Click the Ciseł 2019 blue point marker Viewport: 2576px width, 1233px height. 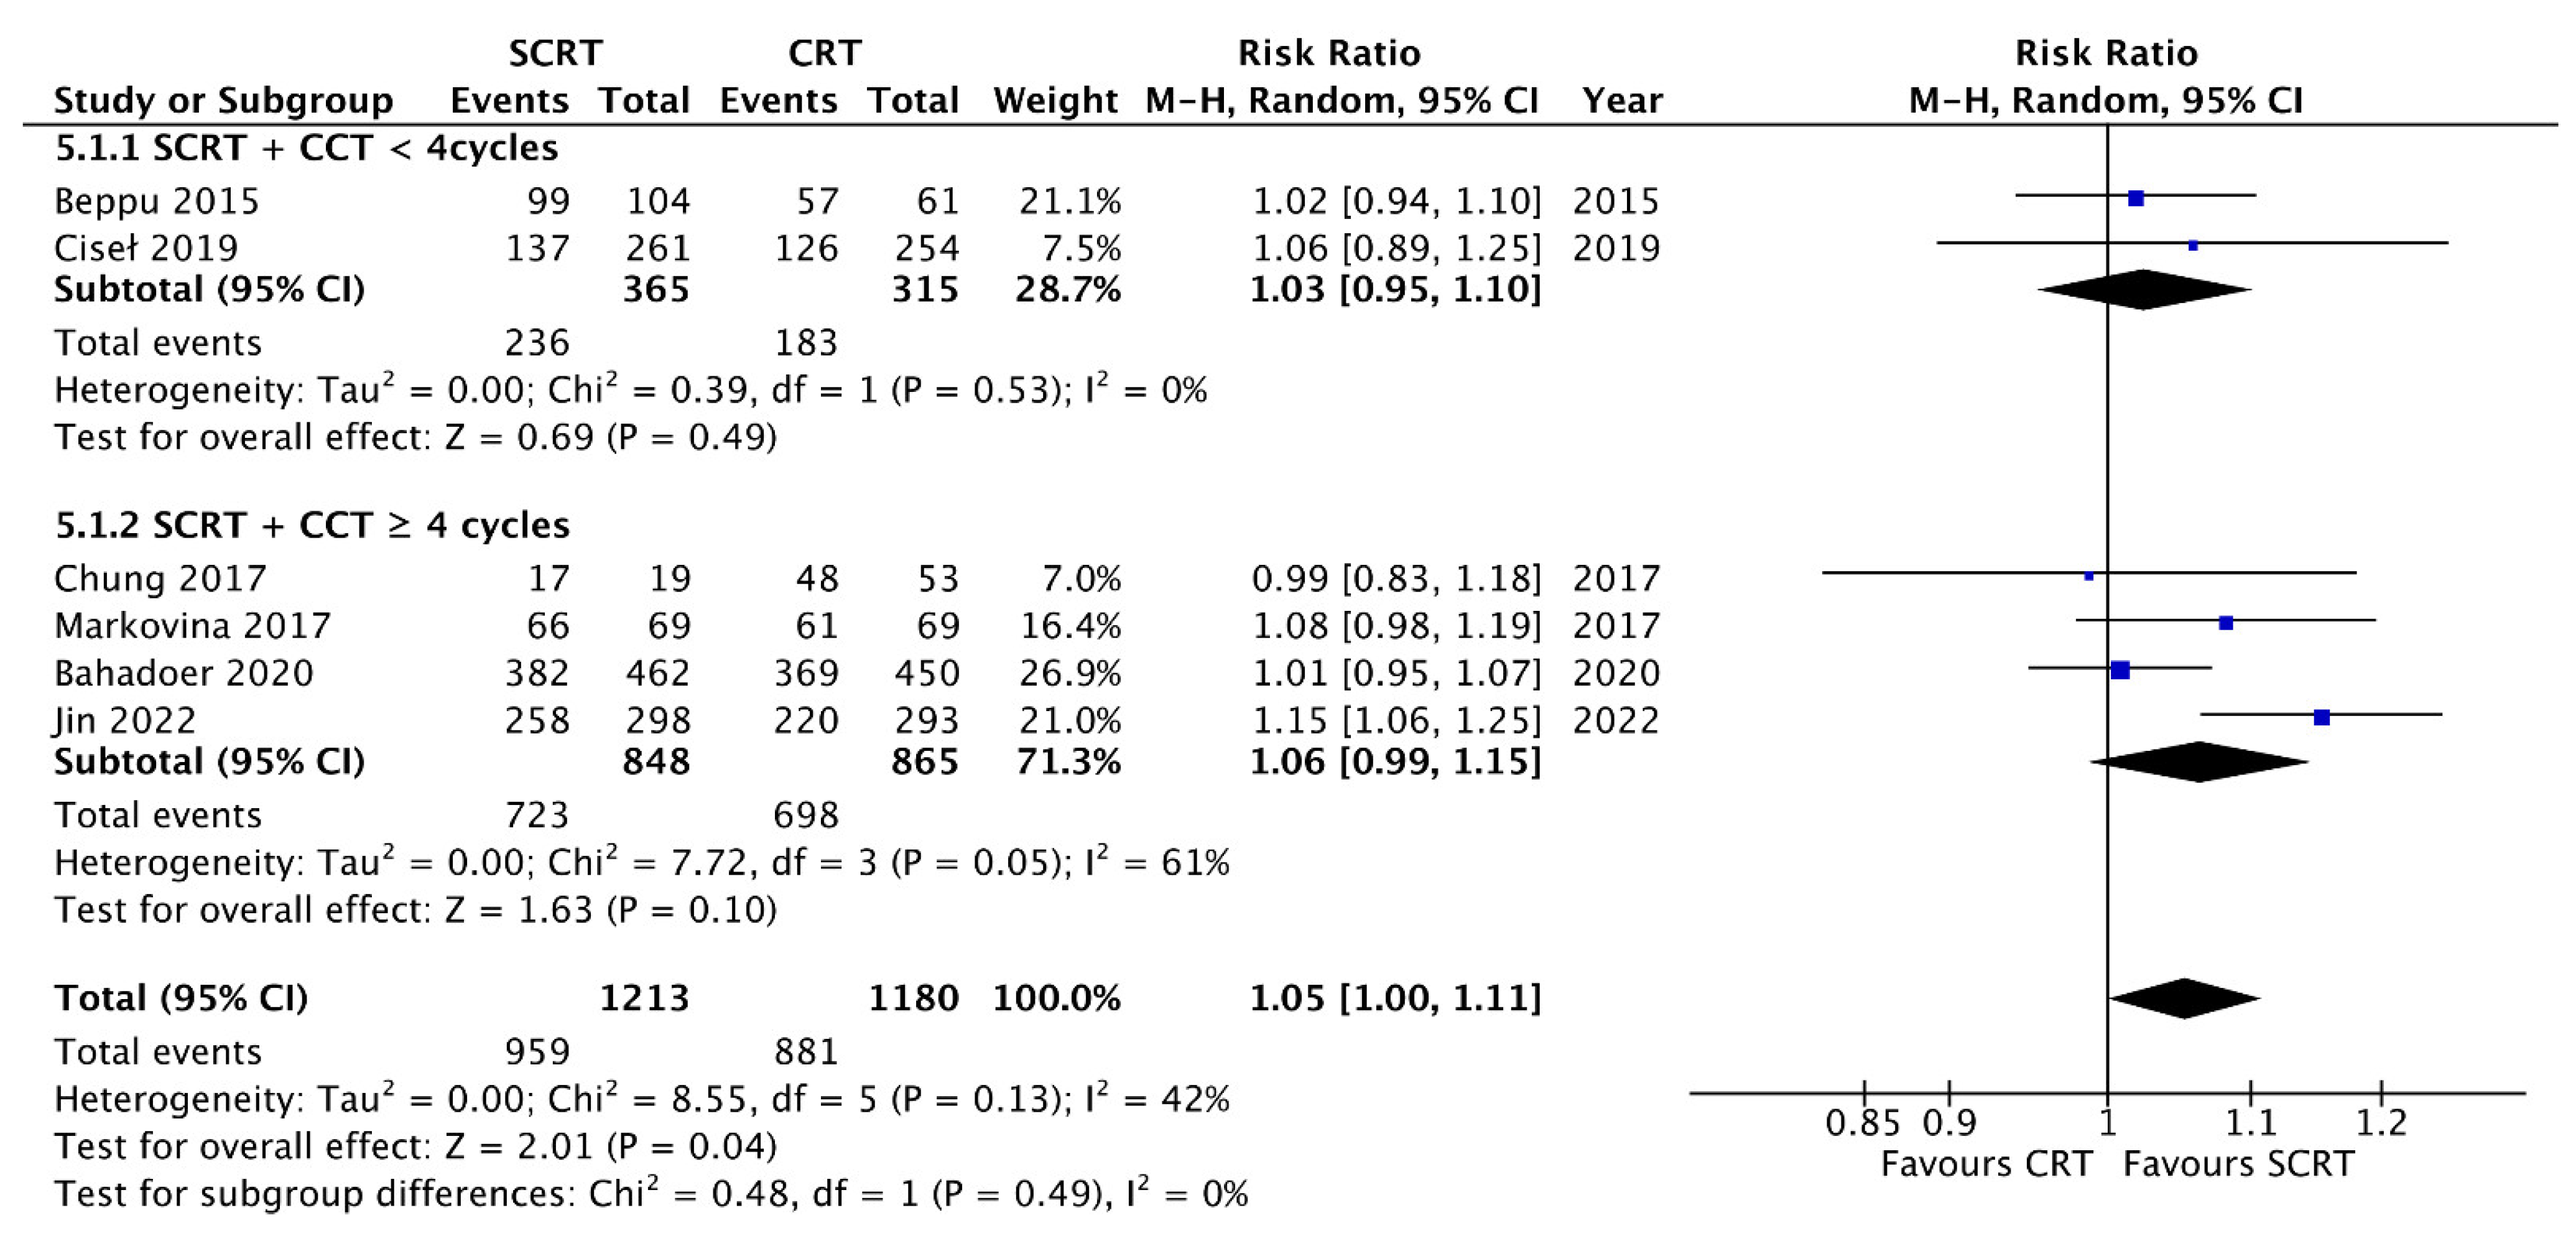pos(2193,245)
